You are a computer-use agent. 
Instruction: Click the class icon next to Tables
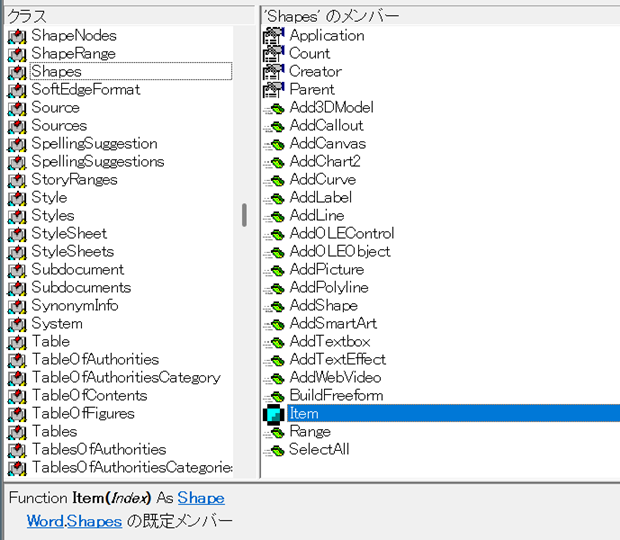click(17, 432)
